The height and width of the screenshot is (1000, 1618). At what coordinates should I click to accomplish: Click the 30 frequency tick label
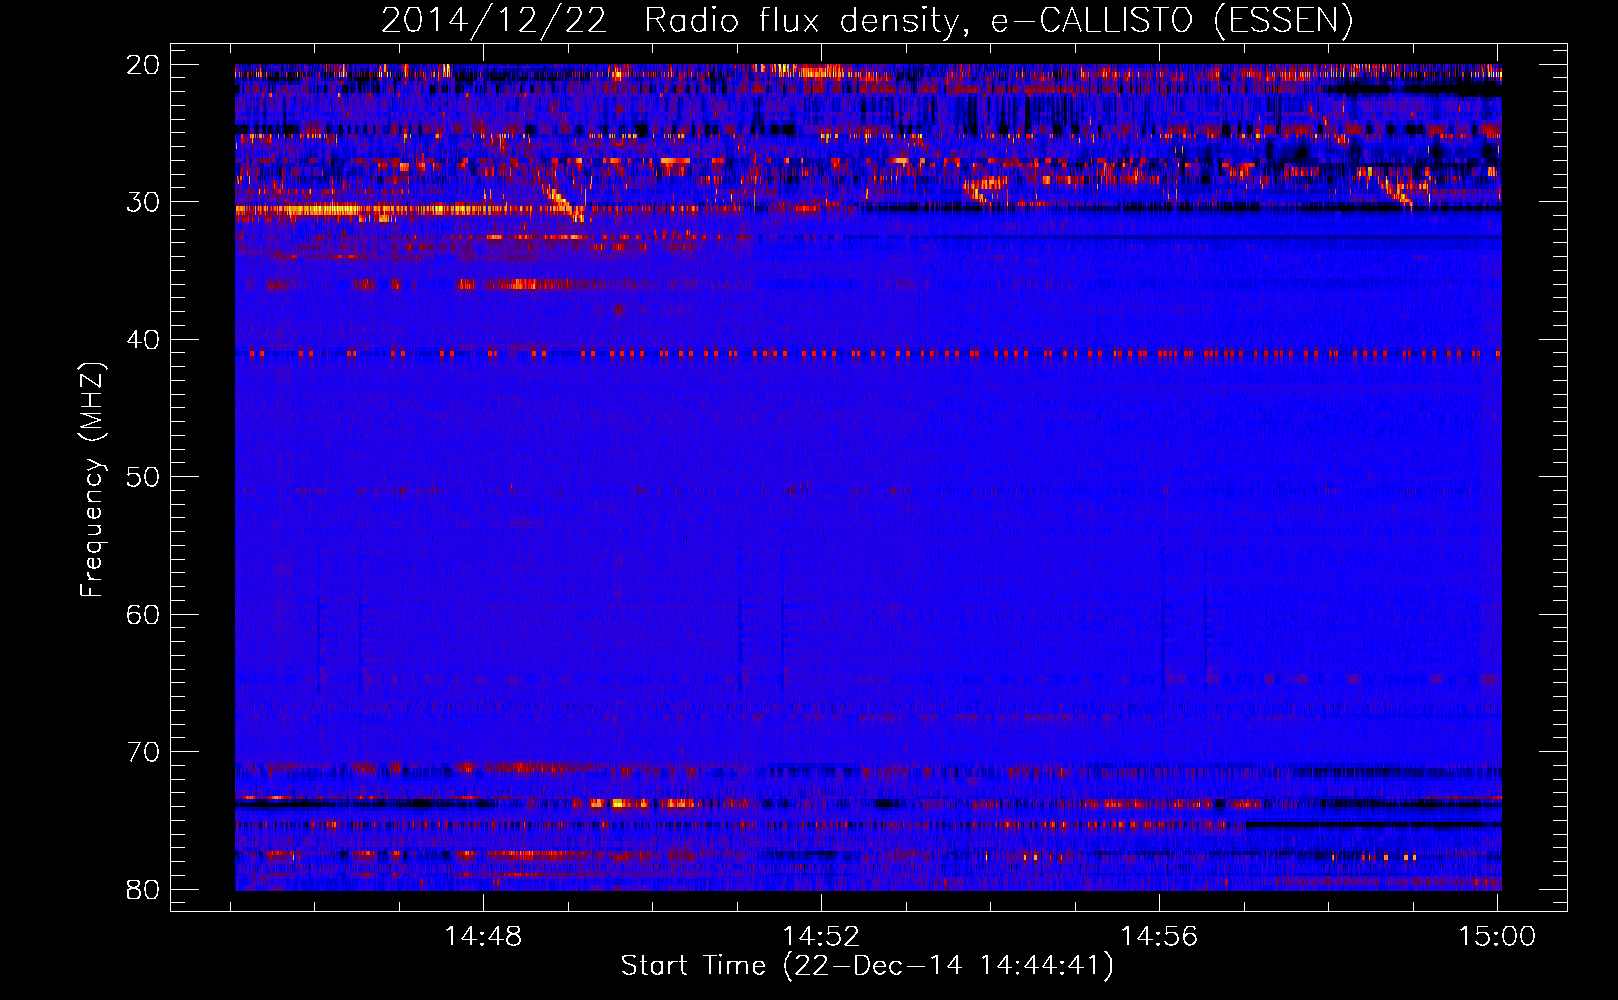144,202
